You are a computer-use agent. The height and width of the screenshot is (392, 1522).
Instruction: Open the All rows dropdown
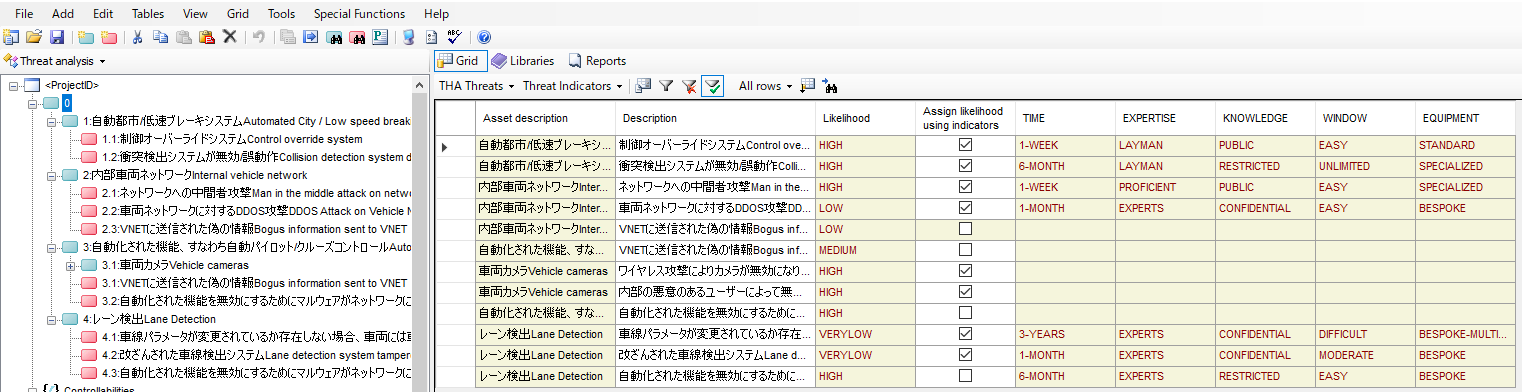(765, 86)
